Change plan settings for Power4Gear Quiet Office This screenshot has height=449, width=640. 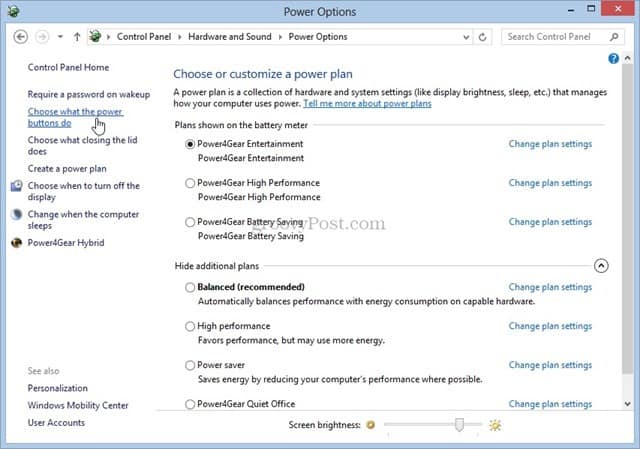(x=550, y=404)
